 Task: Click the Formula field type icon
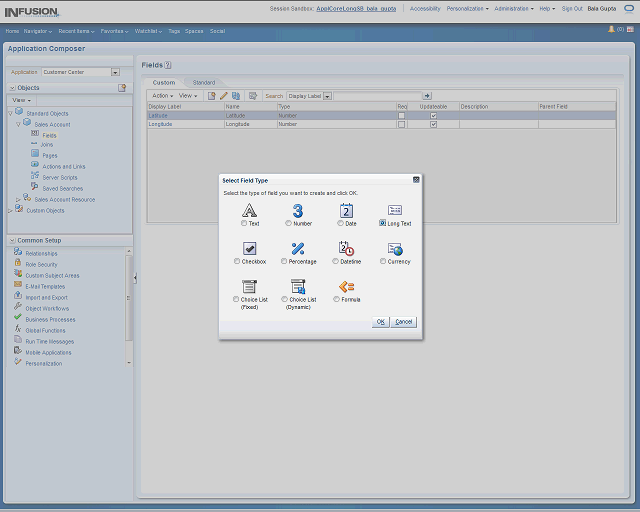point(346,286)
